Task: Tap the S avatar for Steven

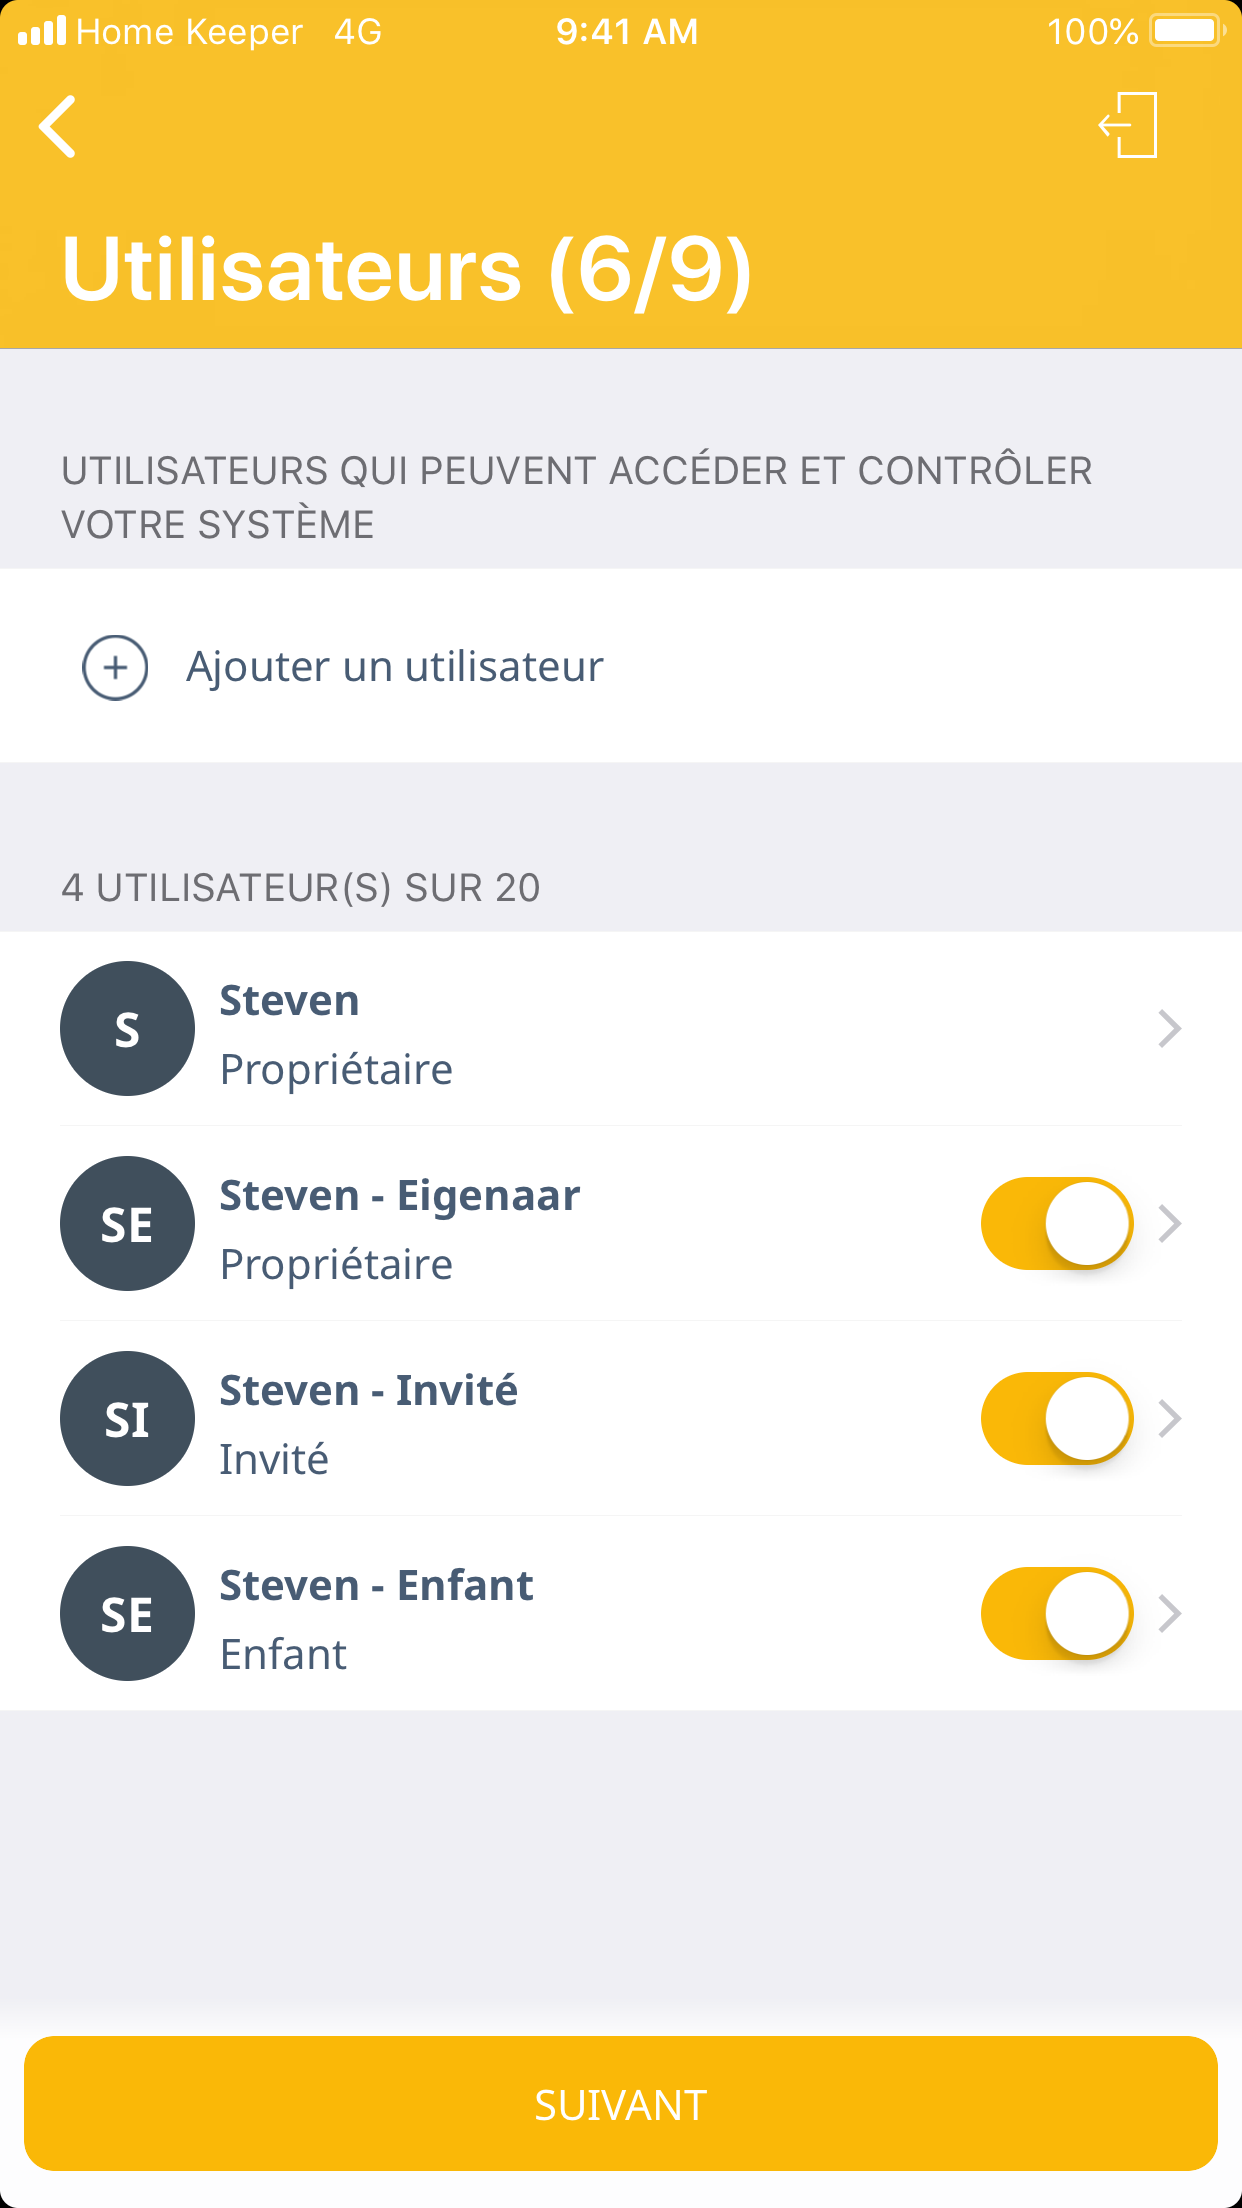Action: pyautogui.click(x=127, y=1029)
